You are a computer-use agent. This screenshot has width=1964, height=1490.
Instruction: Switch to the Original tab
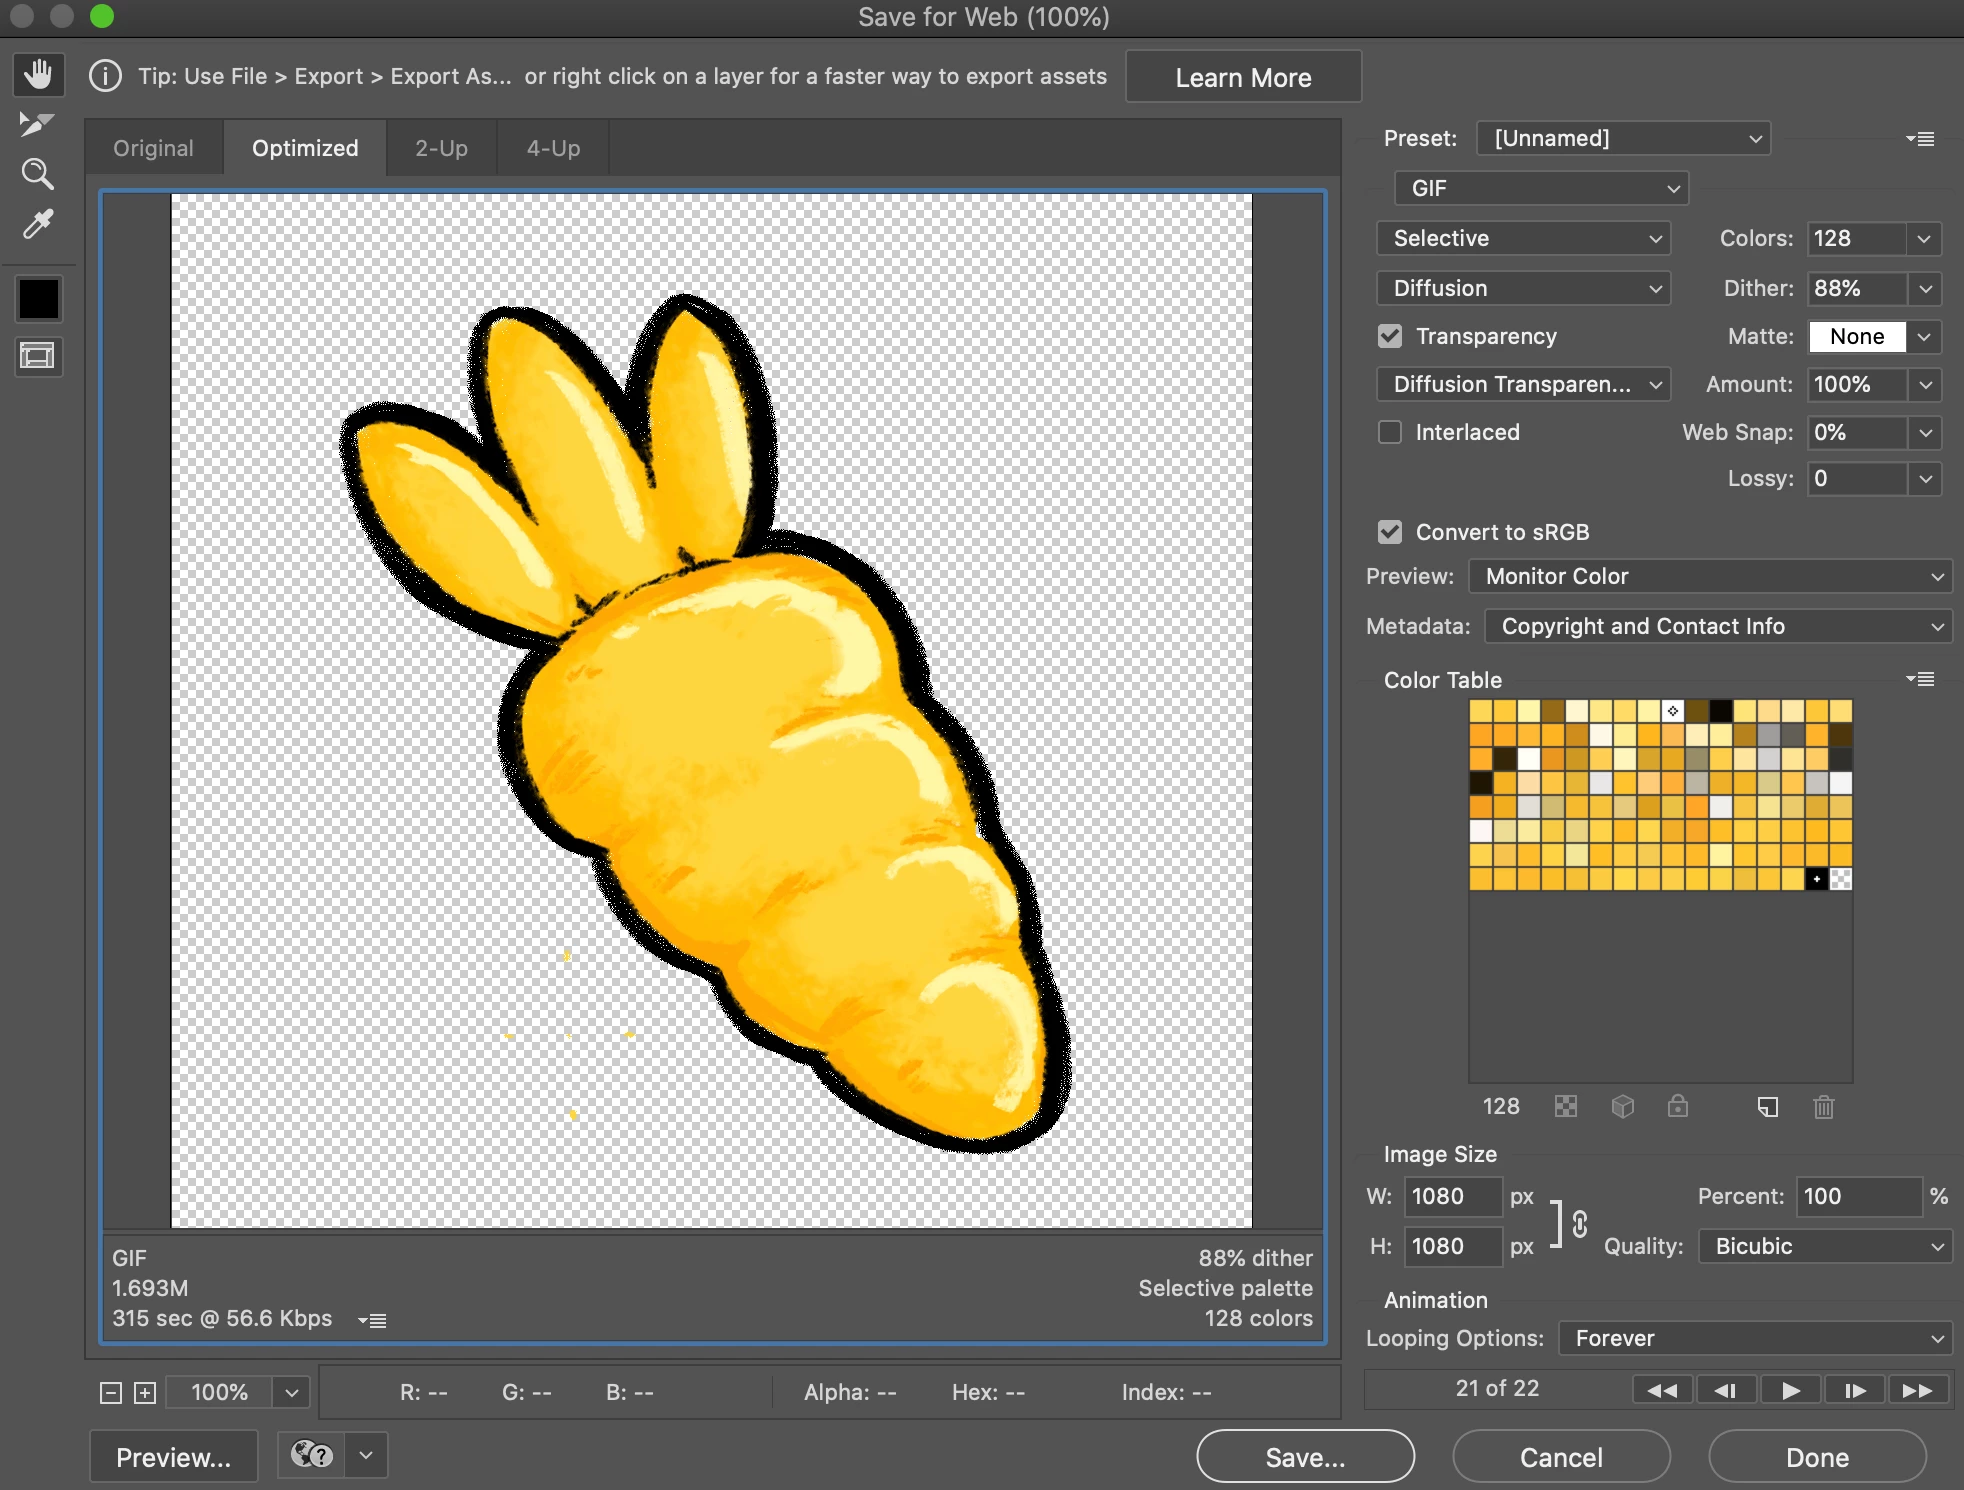click(x=153, y=148)
